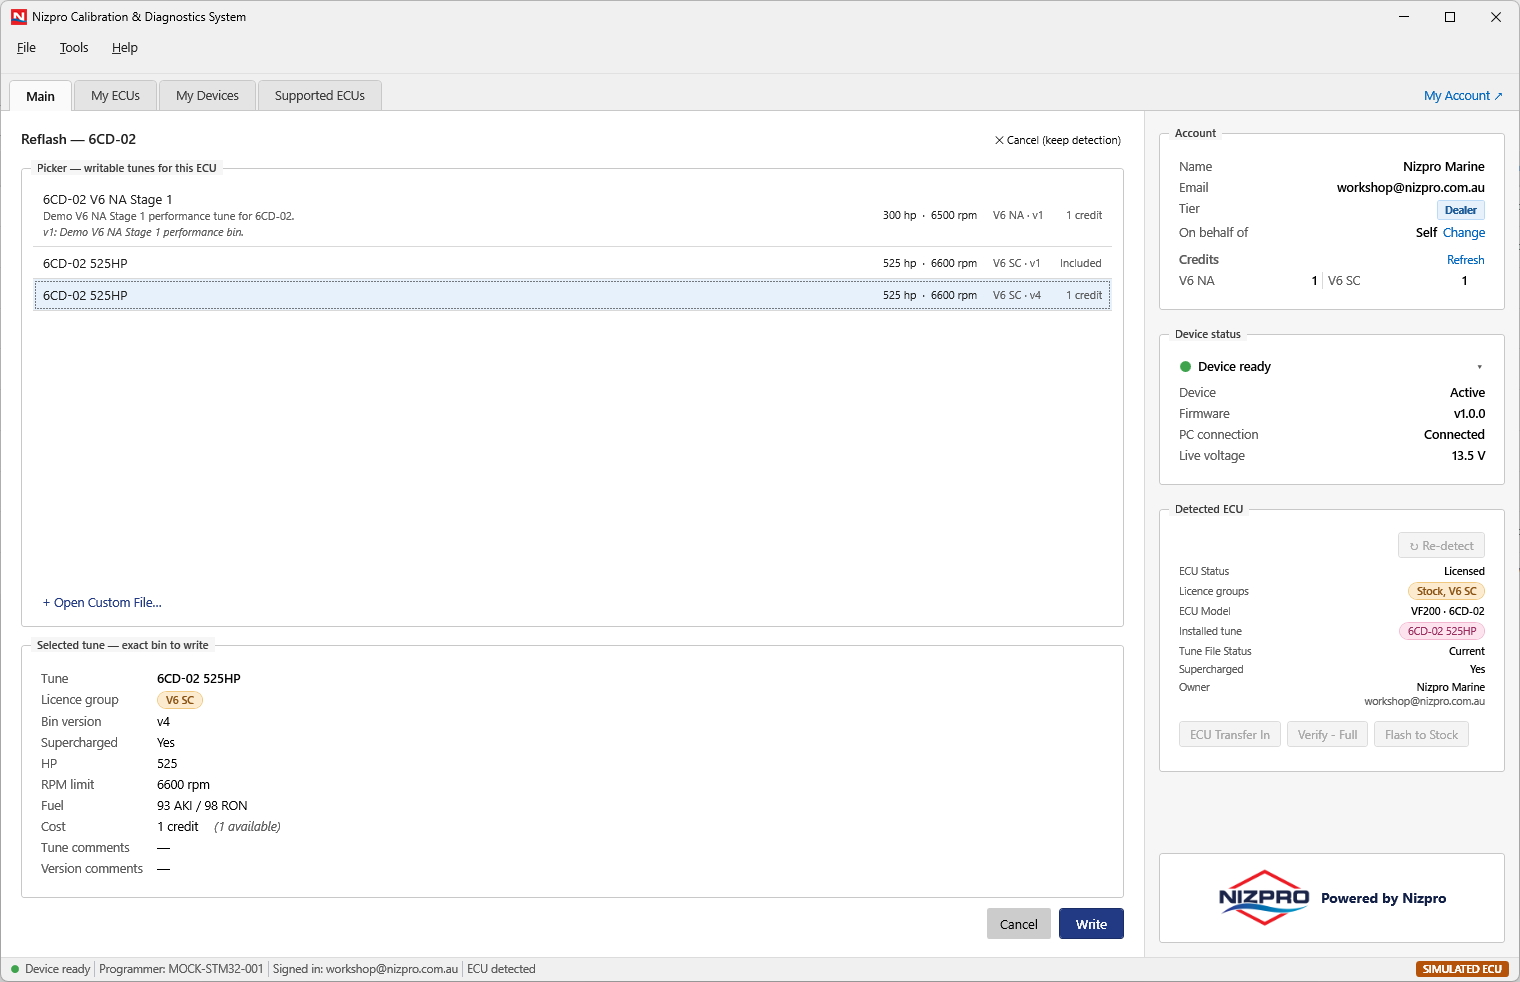
Task: Click ECU detected in status bar
Action: tap(501, 969)
